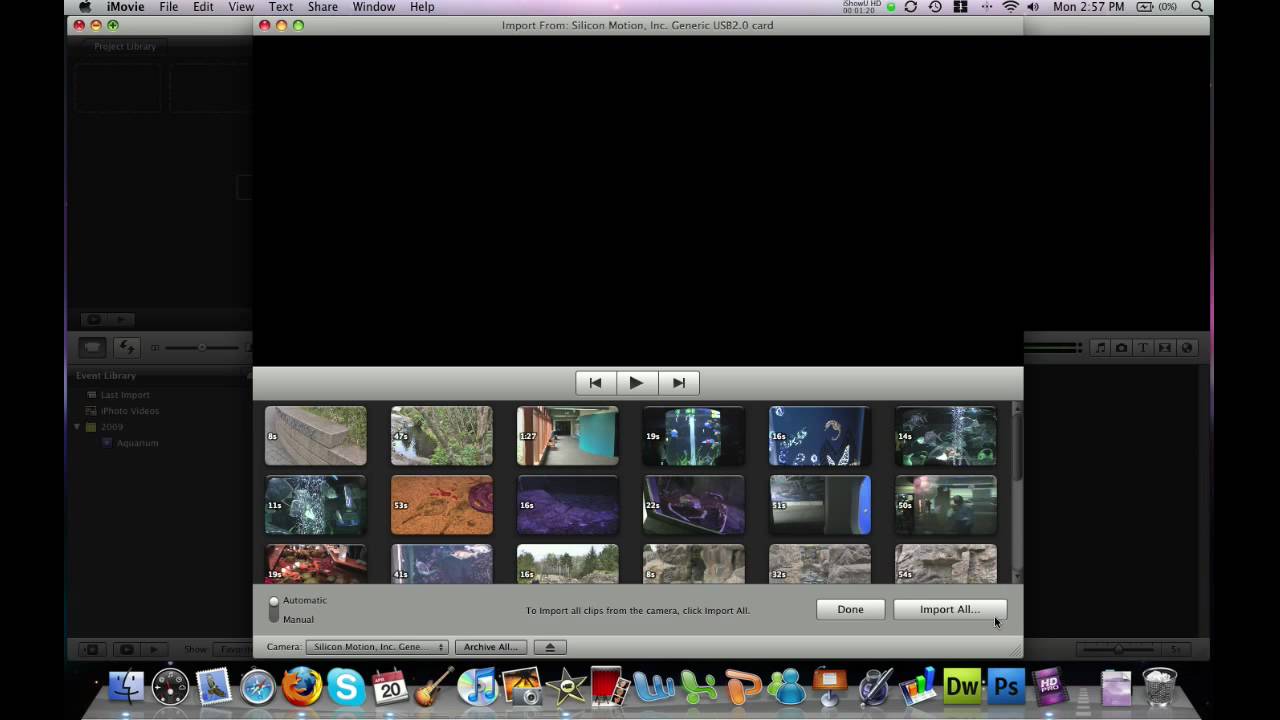Click the swap events and projects button

[x=126, y=347]
